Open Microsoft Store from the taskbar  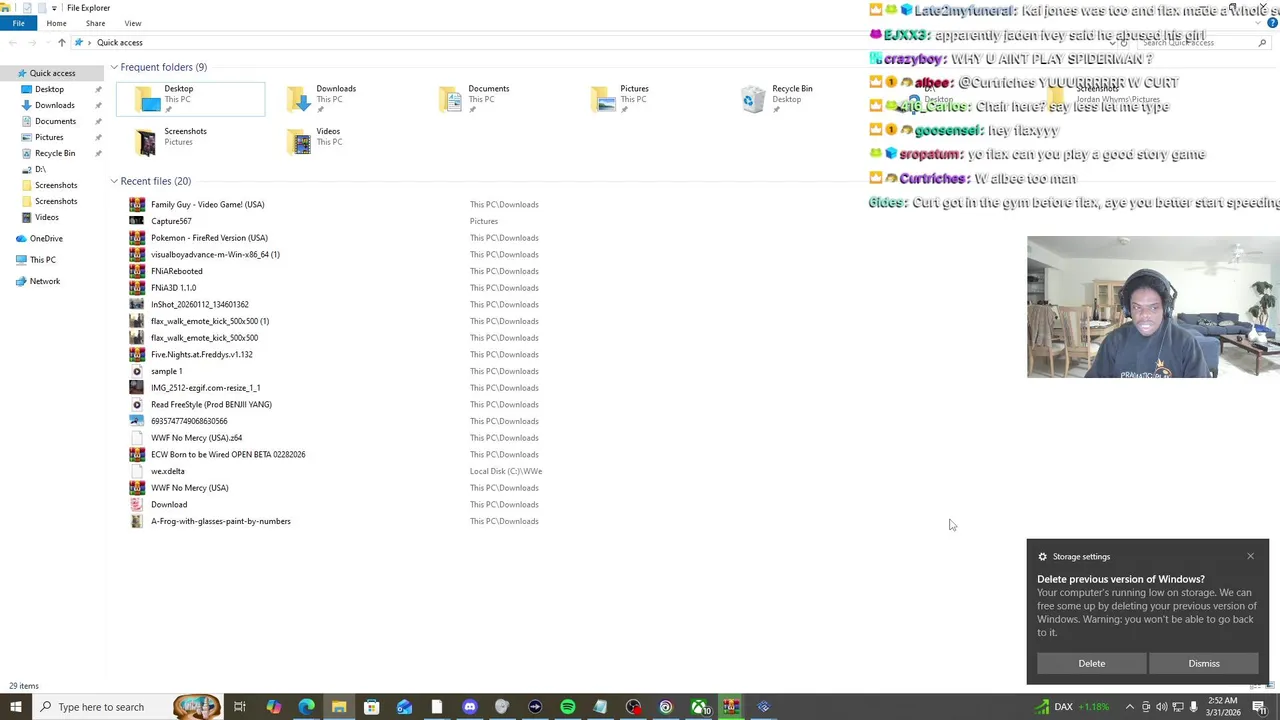point(371,707)
